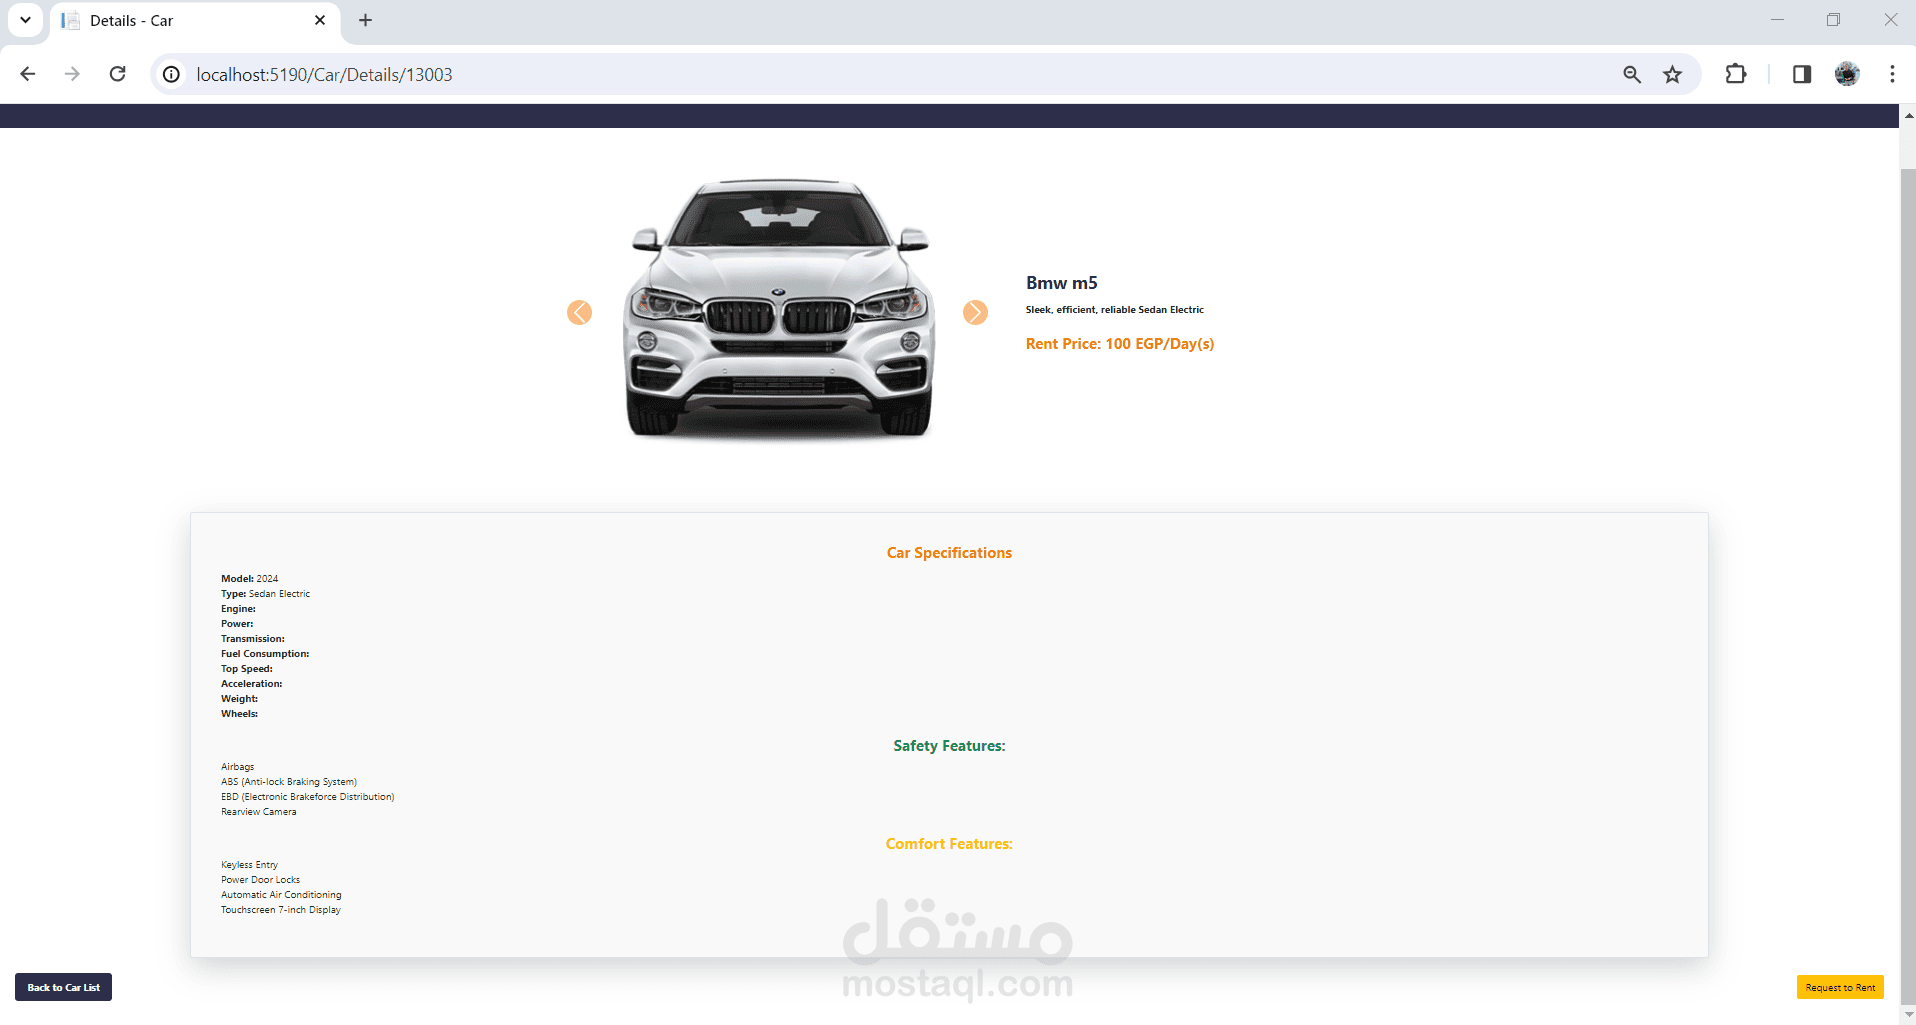
Task: Open the Chrome three-dot menu
Action: click(x=1892, y=74)
